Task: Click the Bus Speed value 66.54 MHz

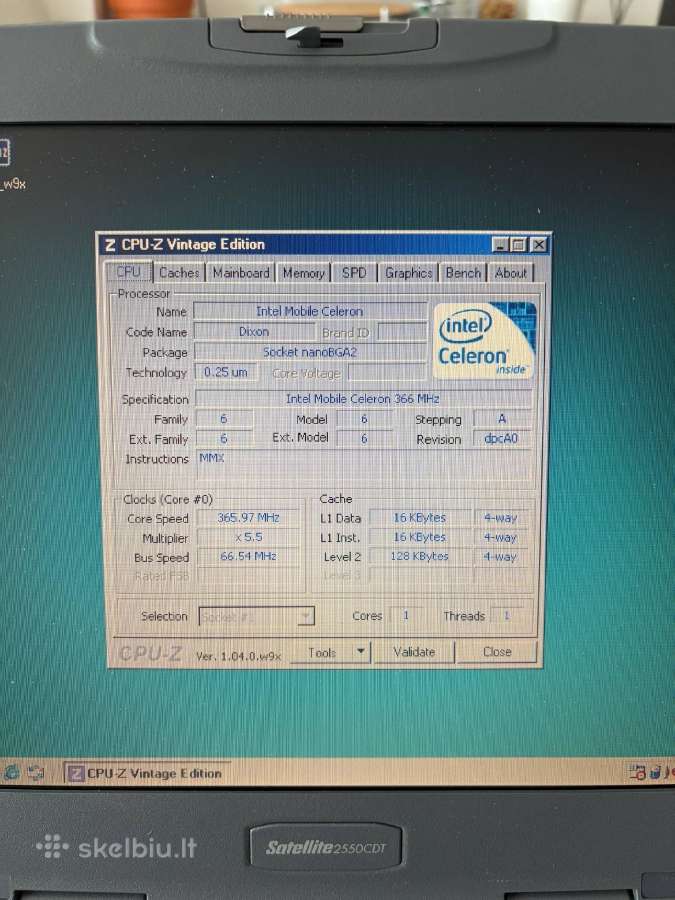Action: [248, 556]
